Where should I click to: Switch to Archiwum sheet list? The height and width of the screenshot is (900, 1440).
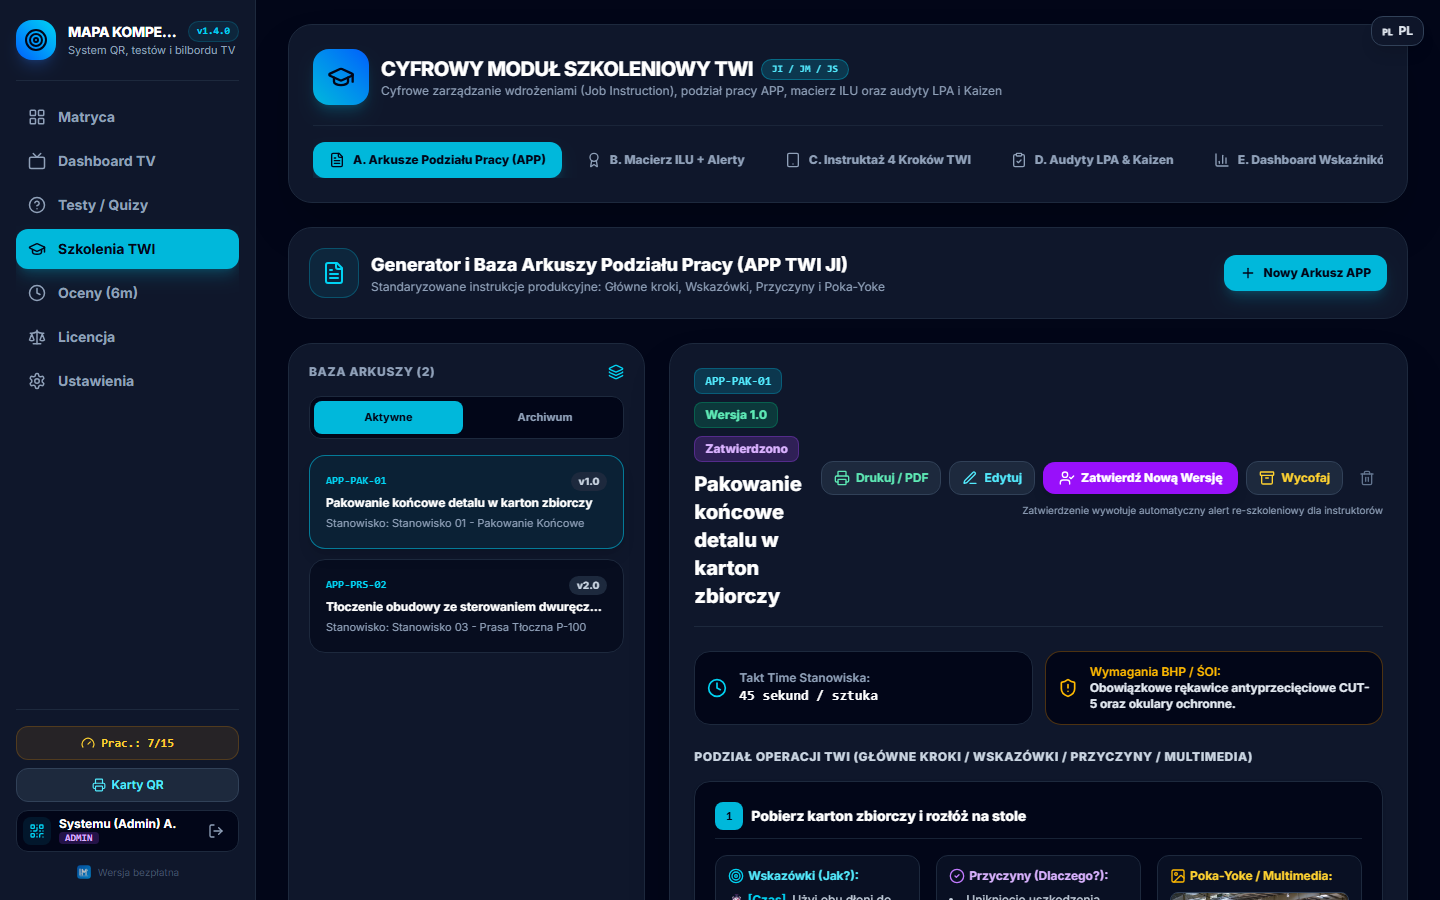[545, 417]
